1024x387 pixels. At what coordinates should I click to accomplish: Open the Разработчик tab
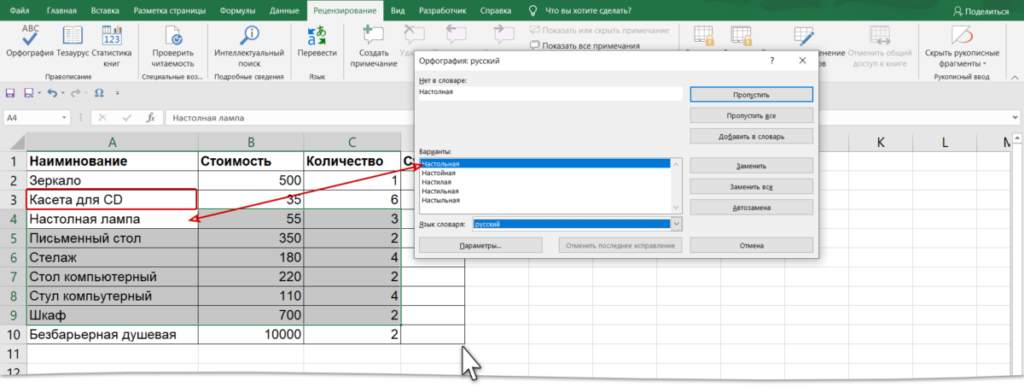[x=441, y=10]
